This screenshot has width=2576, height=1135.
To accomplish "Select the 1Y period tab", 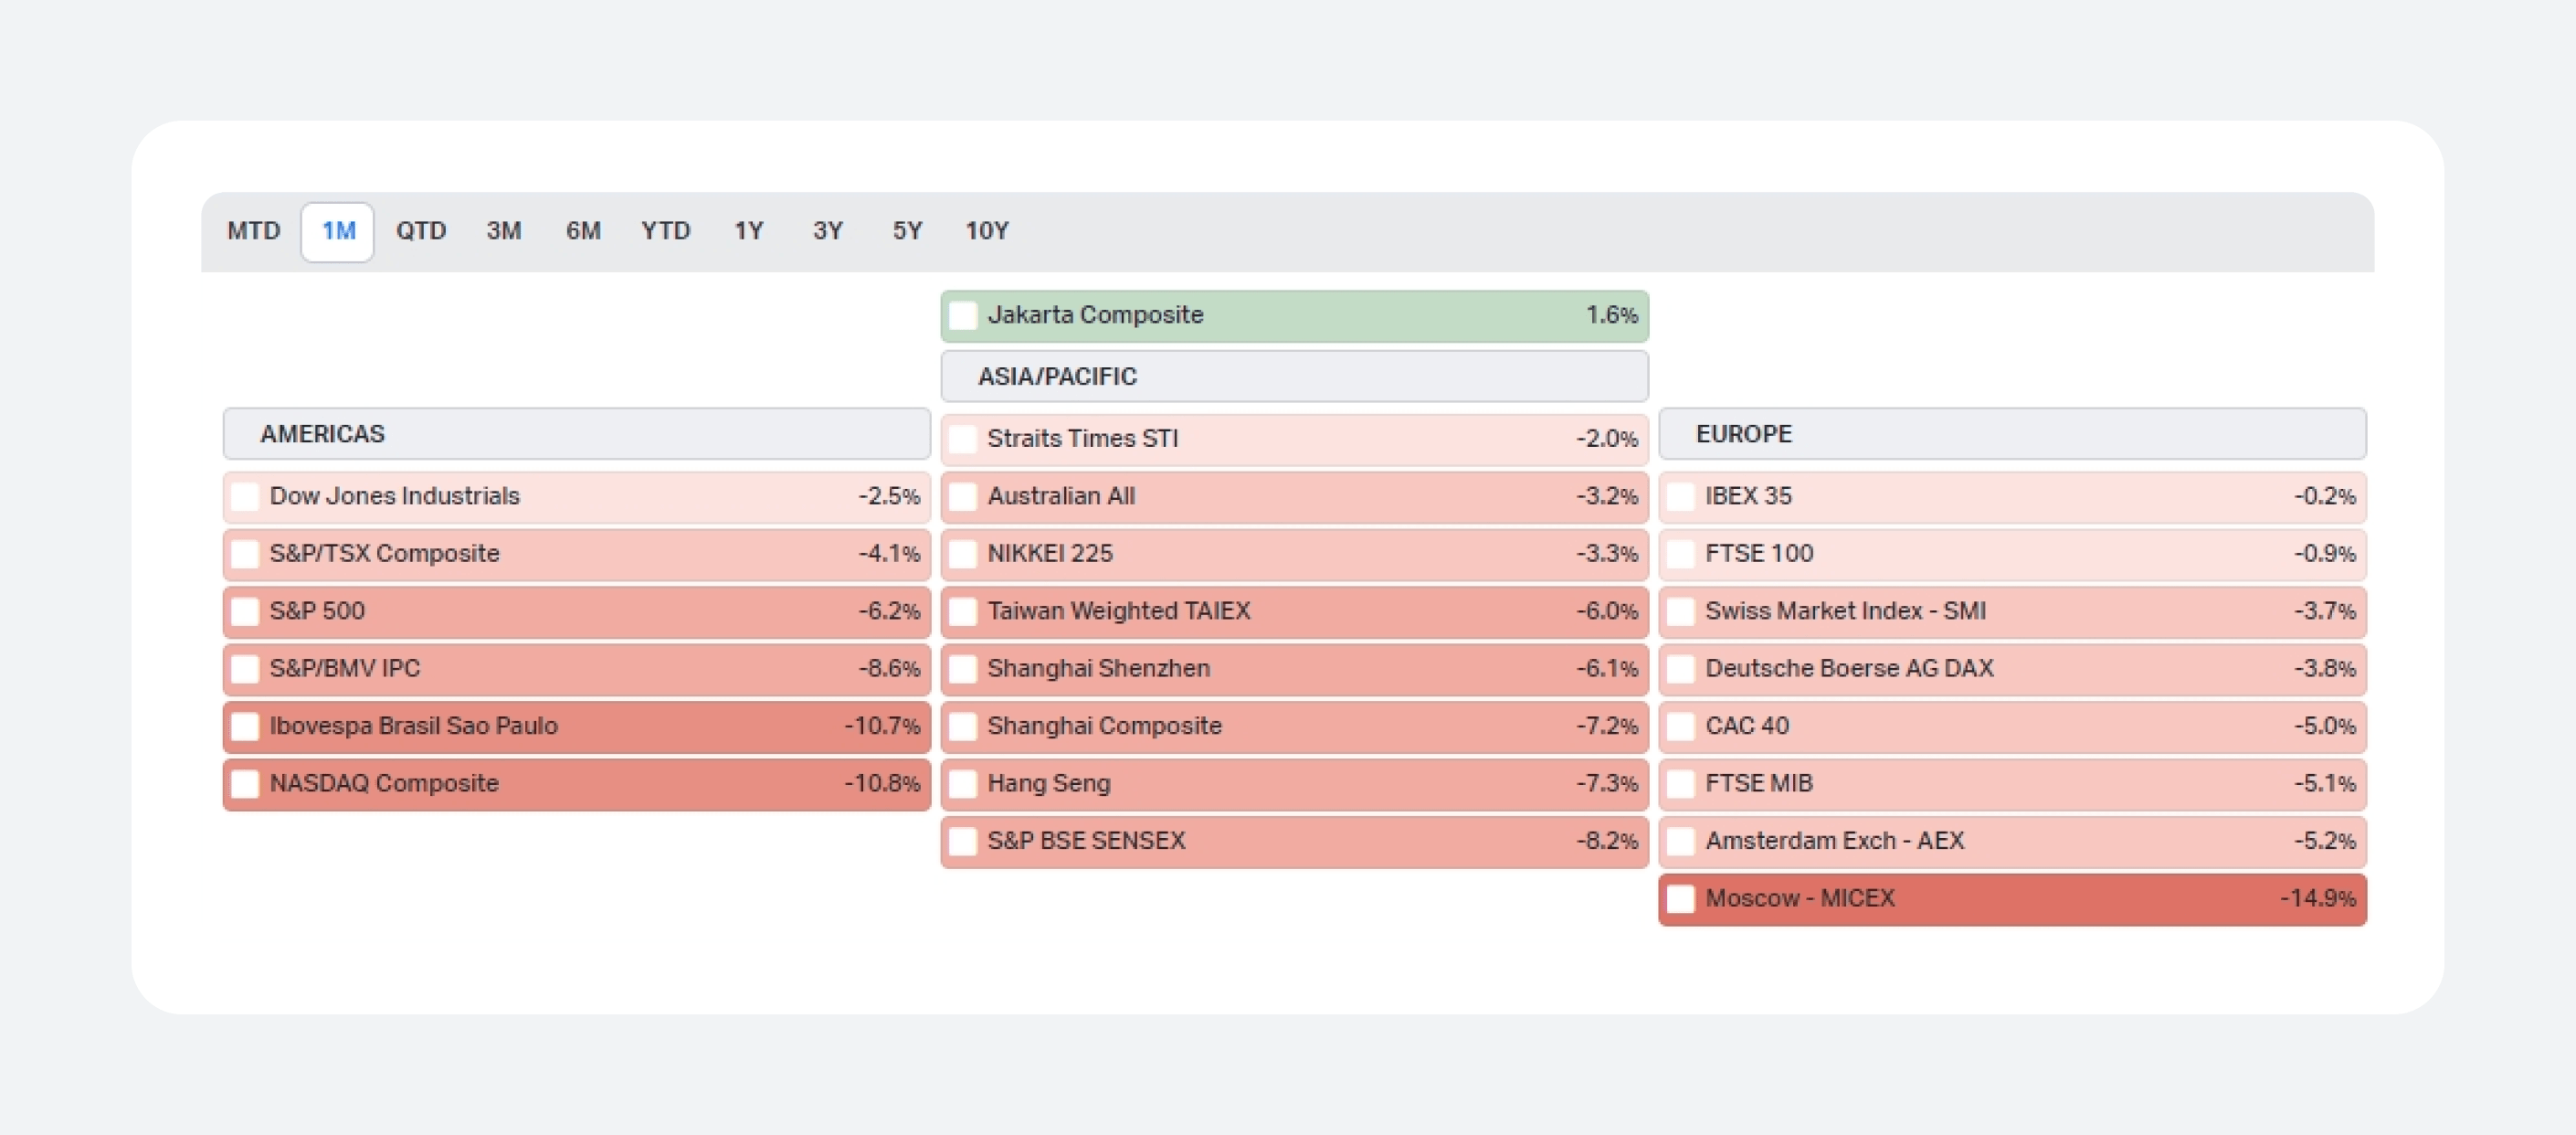I will pyautogui.click(x=749, y=231).
